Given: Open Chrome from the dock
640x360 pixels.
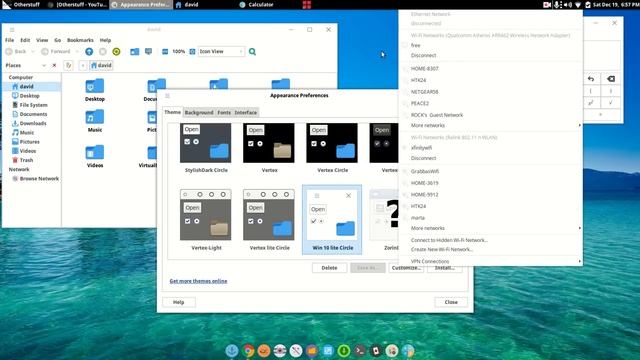Looking at the screenshot, I should point(248,351).
